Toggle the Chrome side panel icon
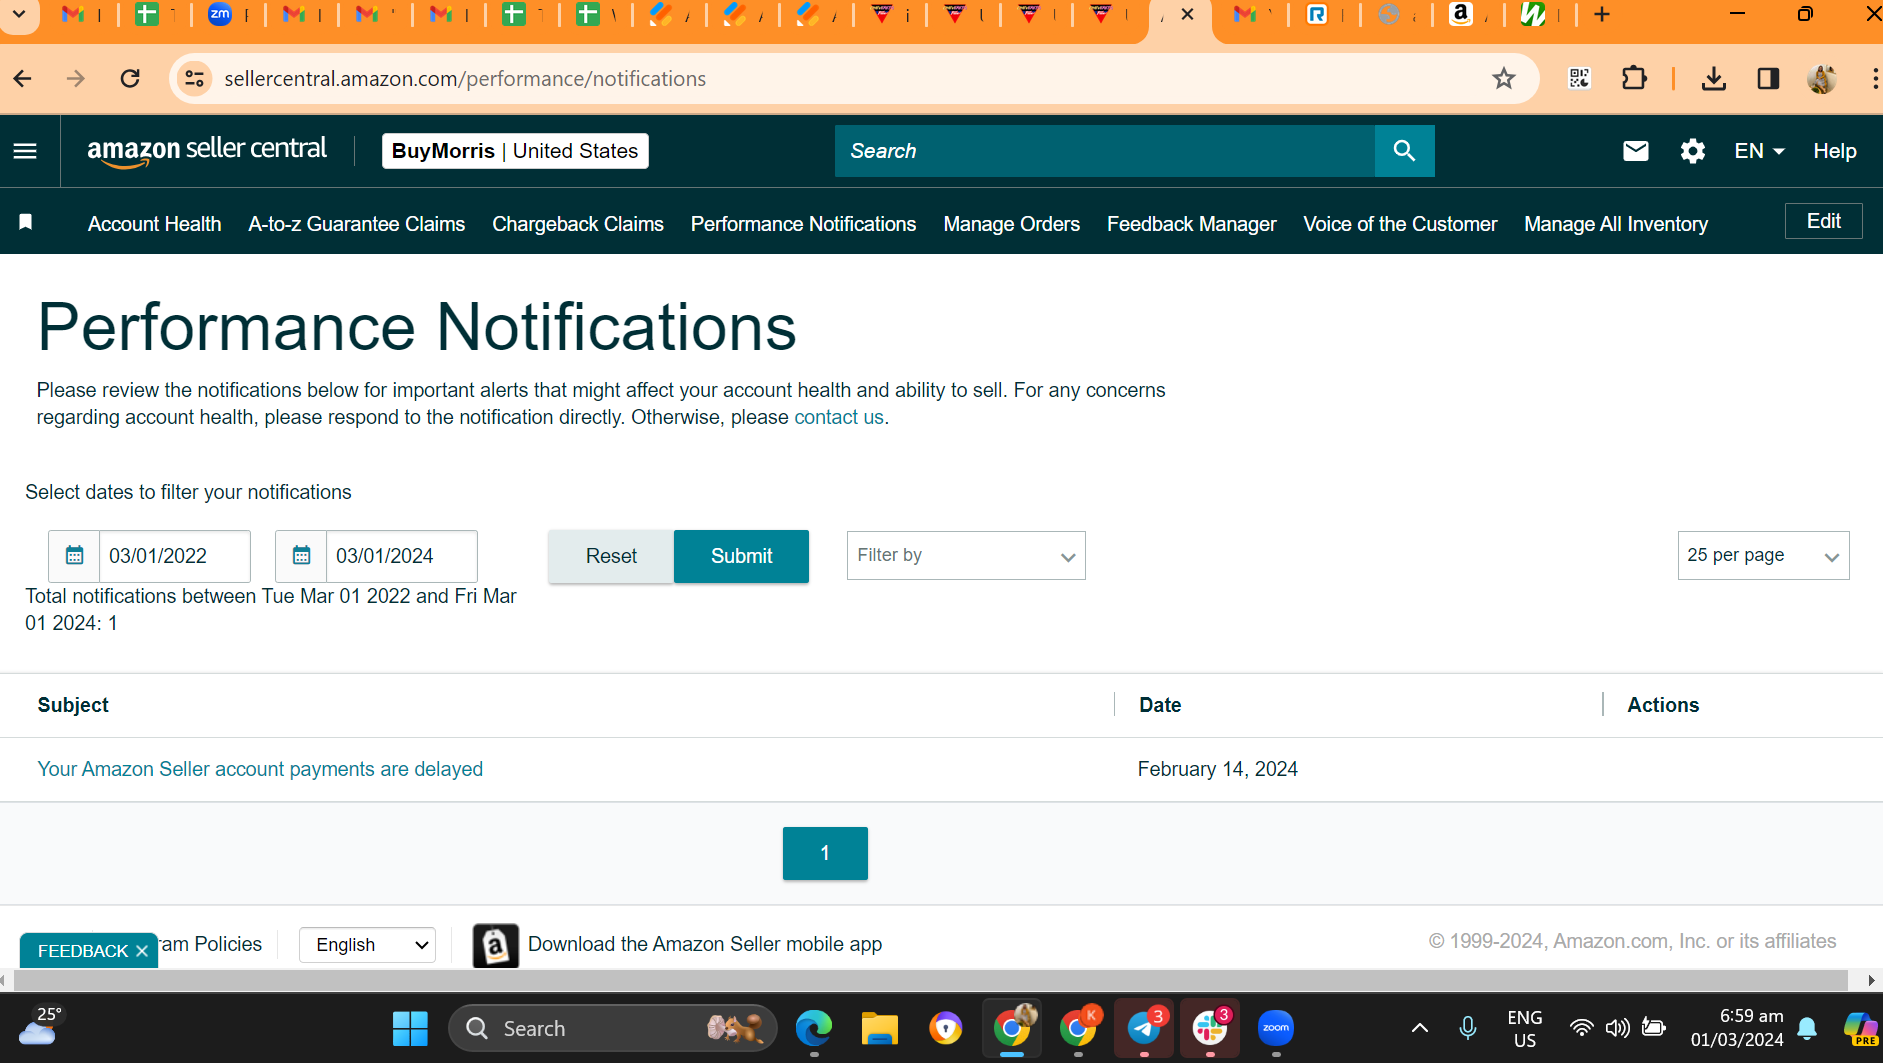 (x=1768, y=78)
